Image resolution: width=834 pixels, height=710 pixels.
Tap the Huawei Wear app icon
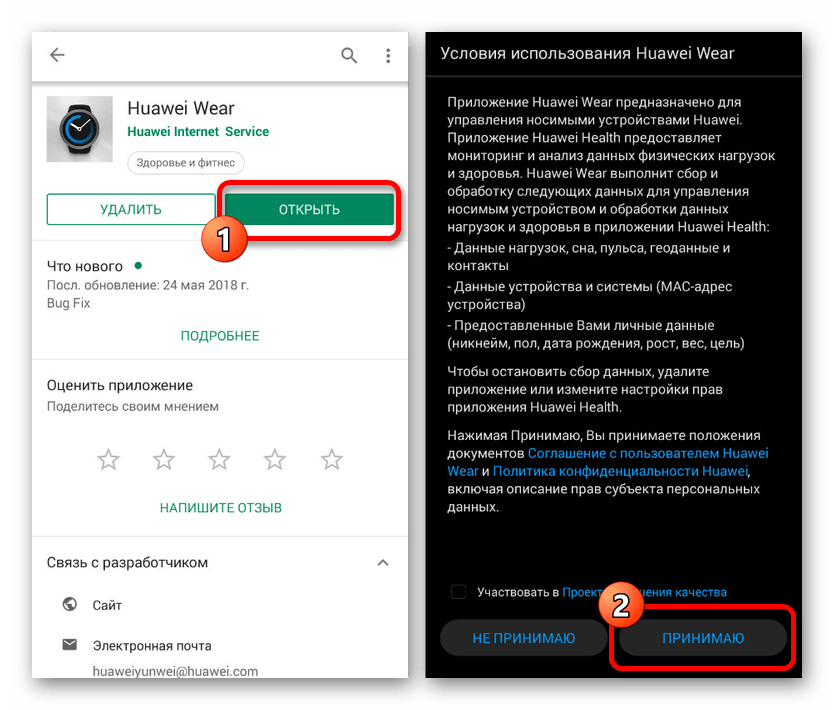point(80,129)
